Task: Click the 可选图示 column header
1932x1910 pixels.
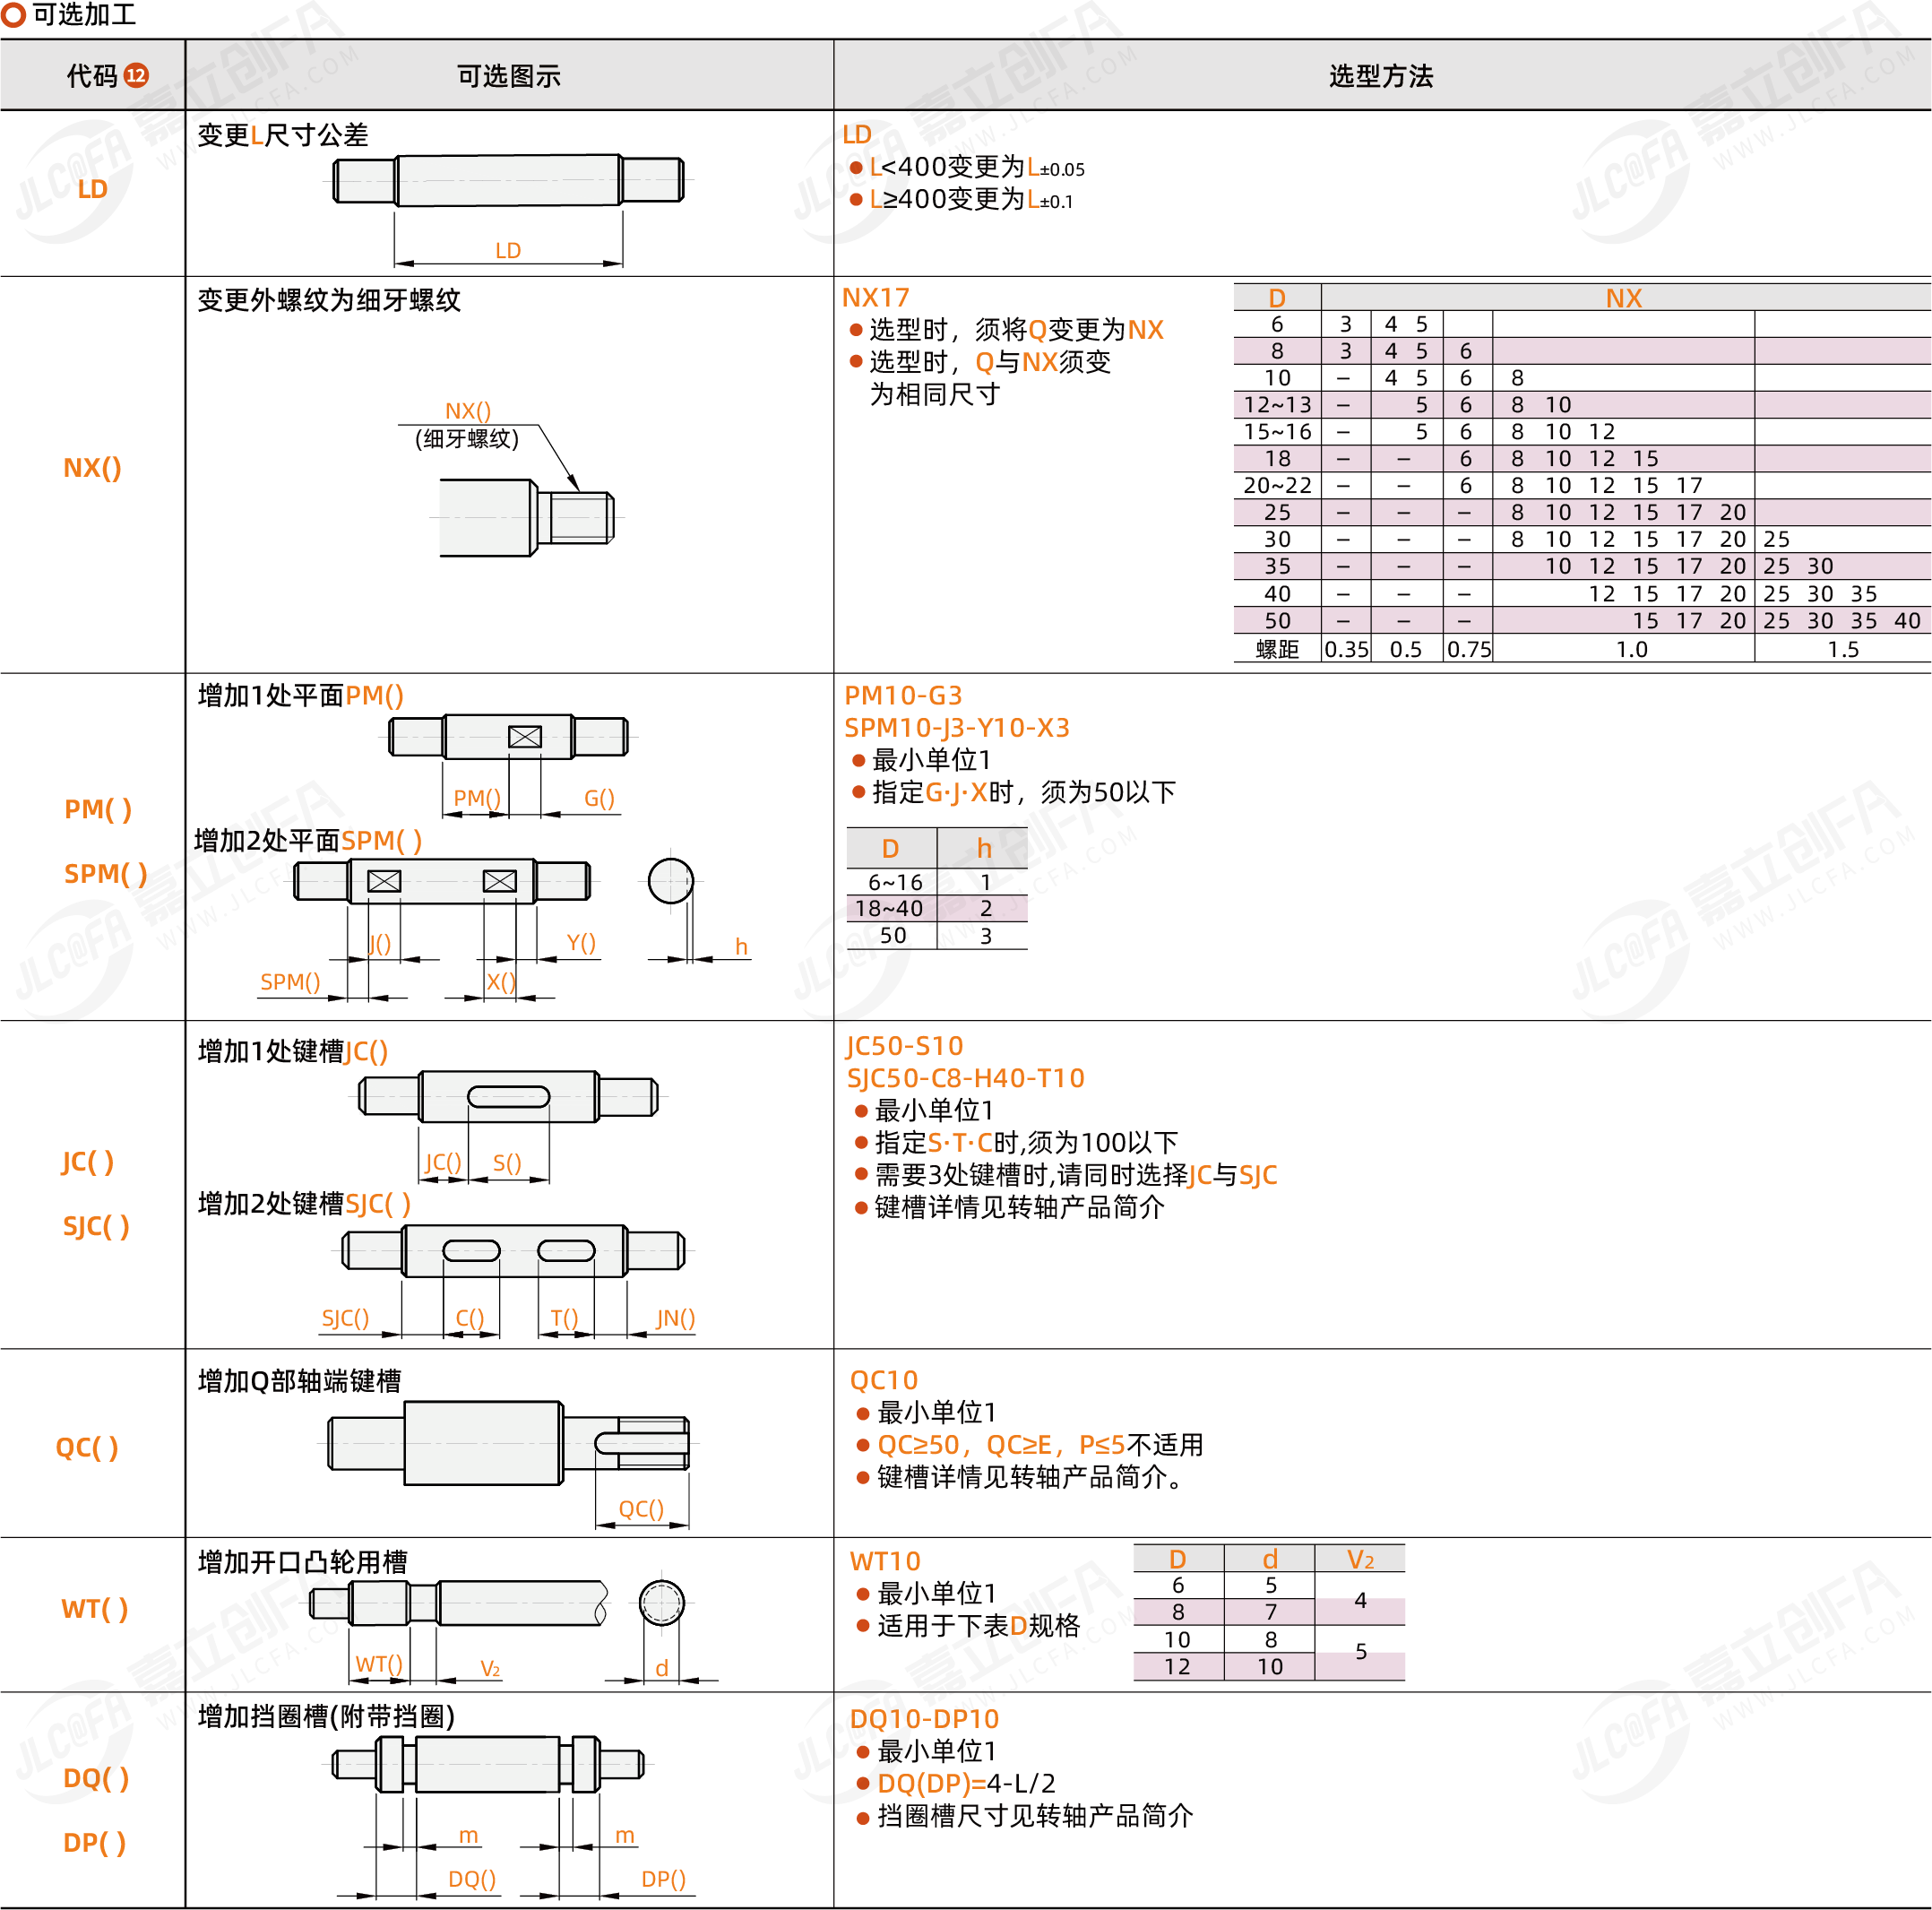Action: coord(508,76)
